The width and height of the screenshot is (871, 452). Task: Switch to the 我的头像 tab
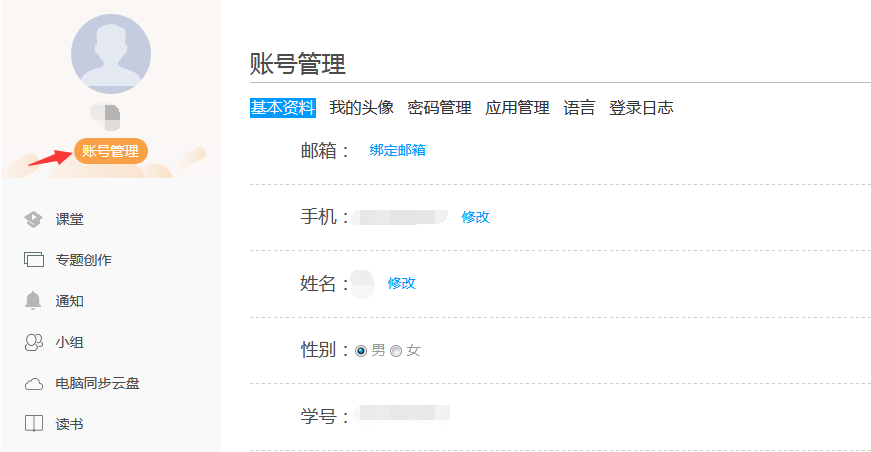coord(361,108)
